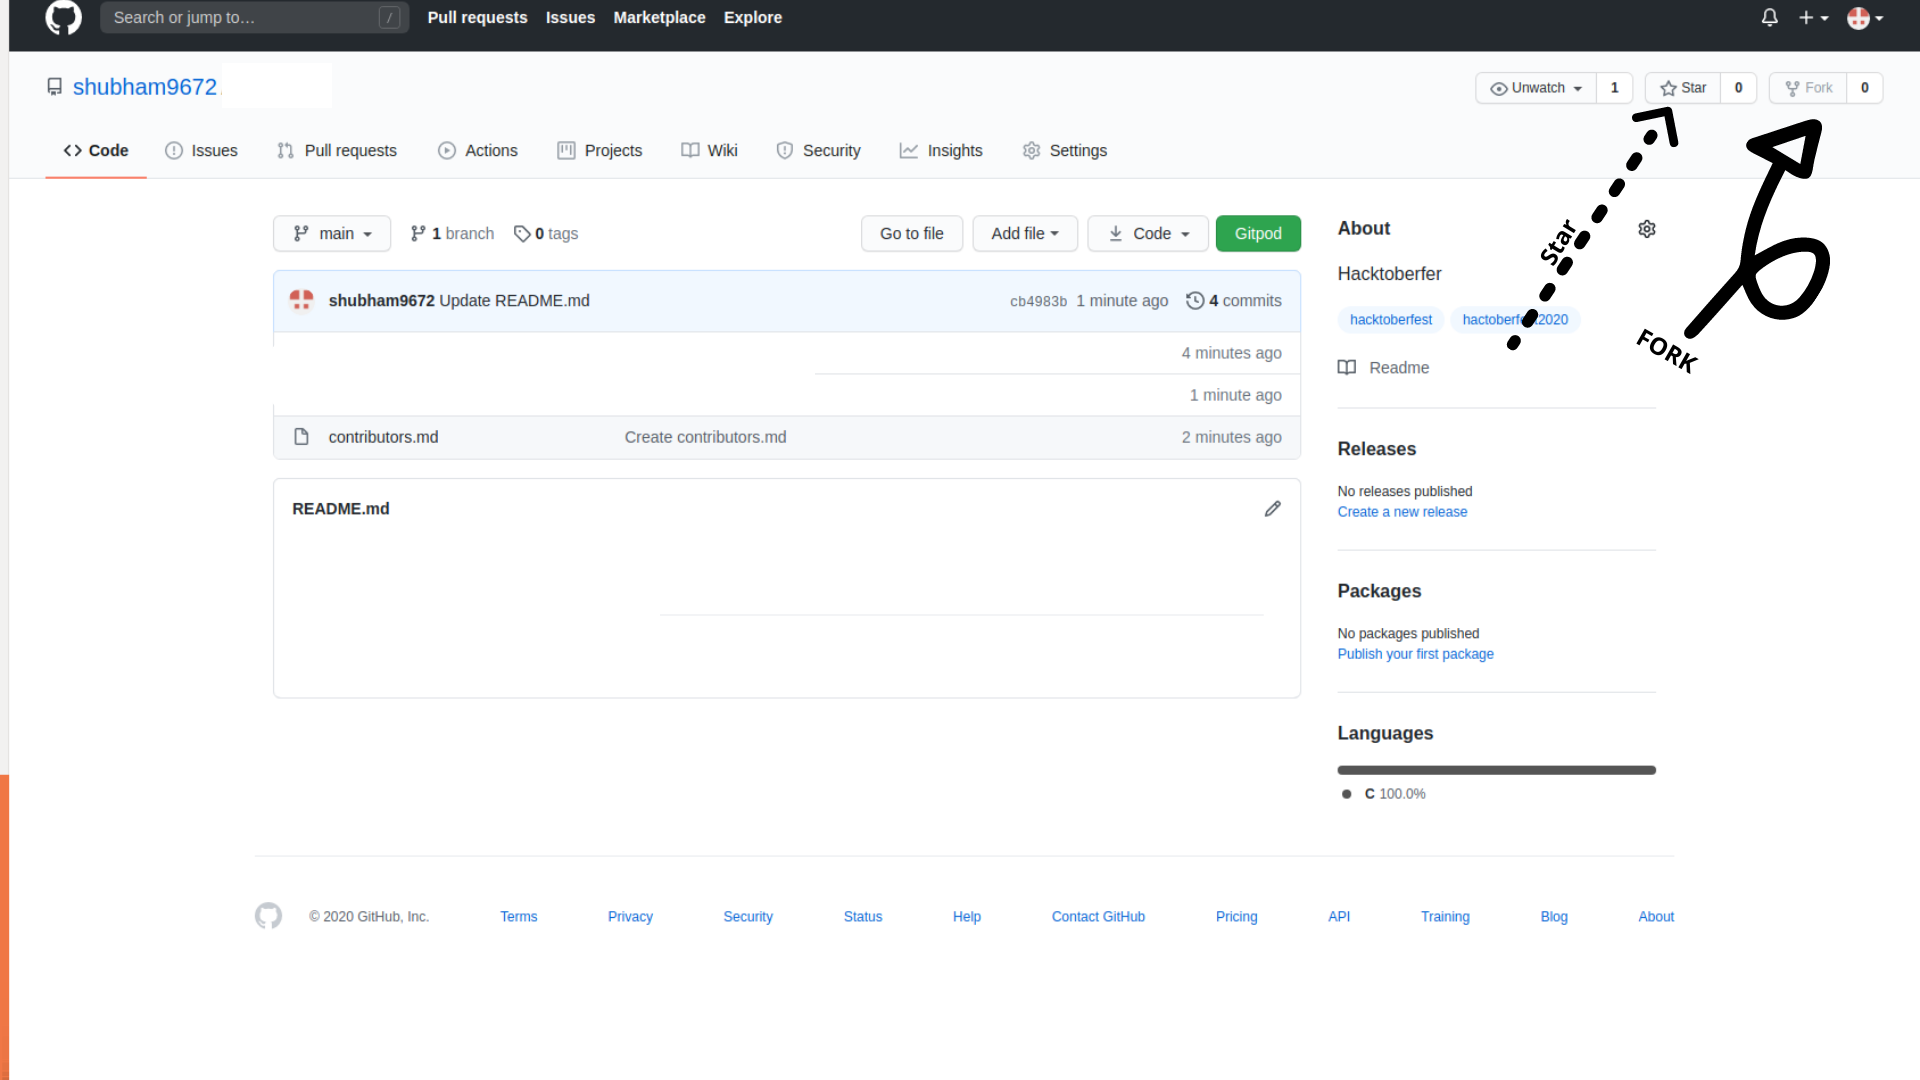Click the green Gitpod button
The width and height of the screenshot is (1920, 1080).
(1257, 233)
